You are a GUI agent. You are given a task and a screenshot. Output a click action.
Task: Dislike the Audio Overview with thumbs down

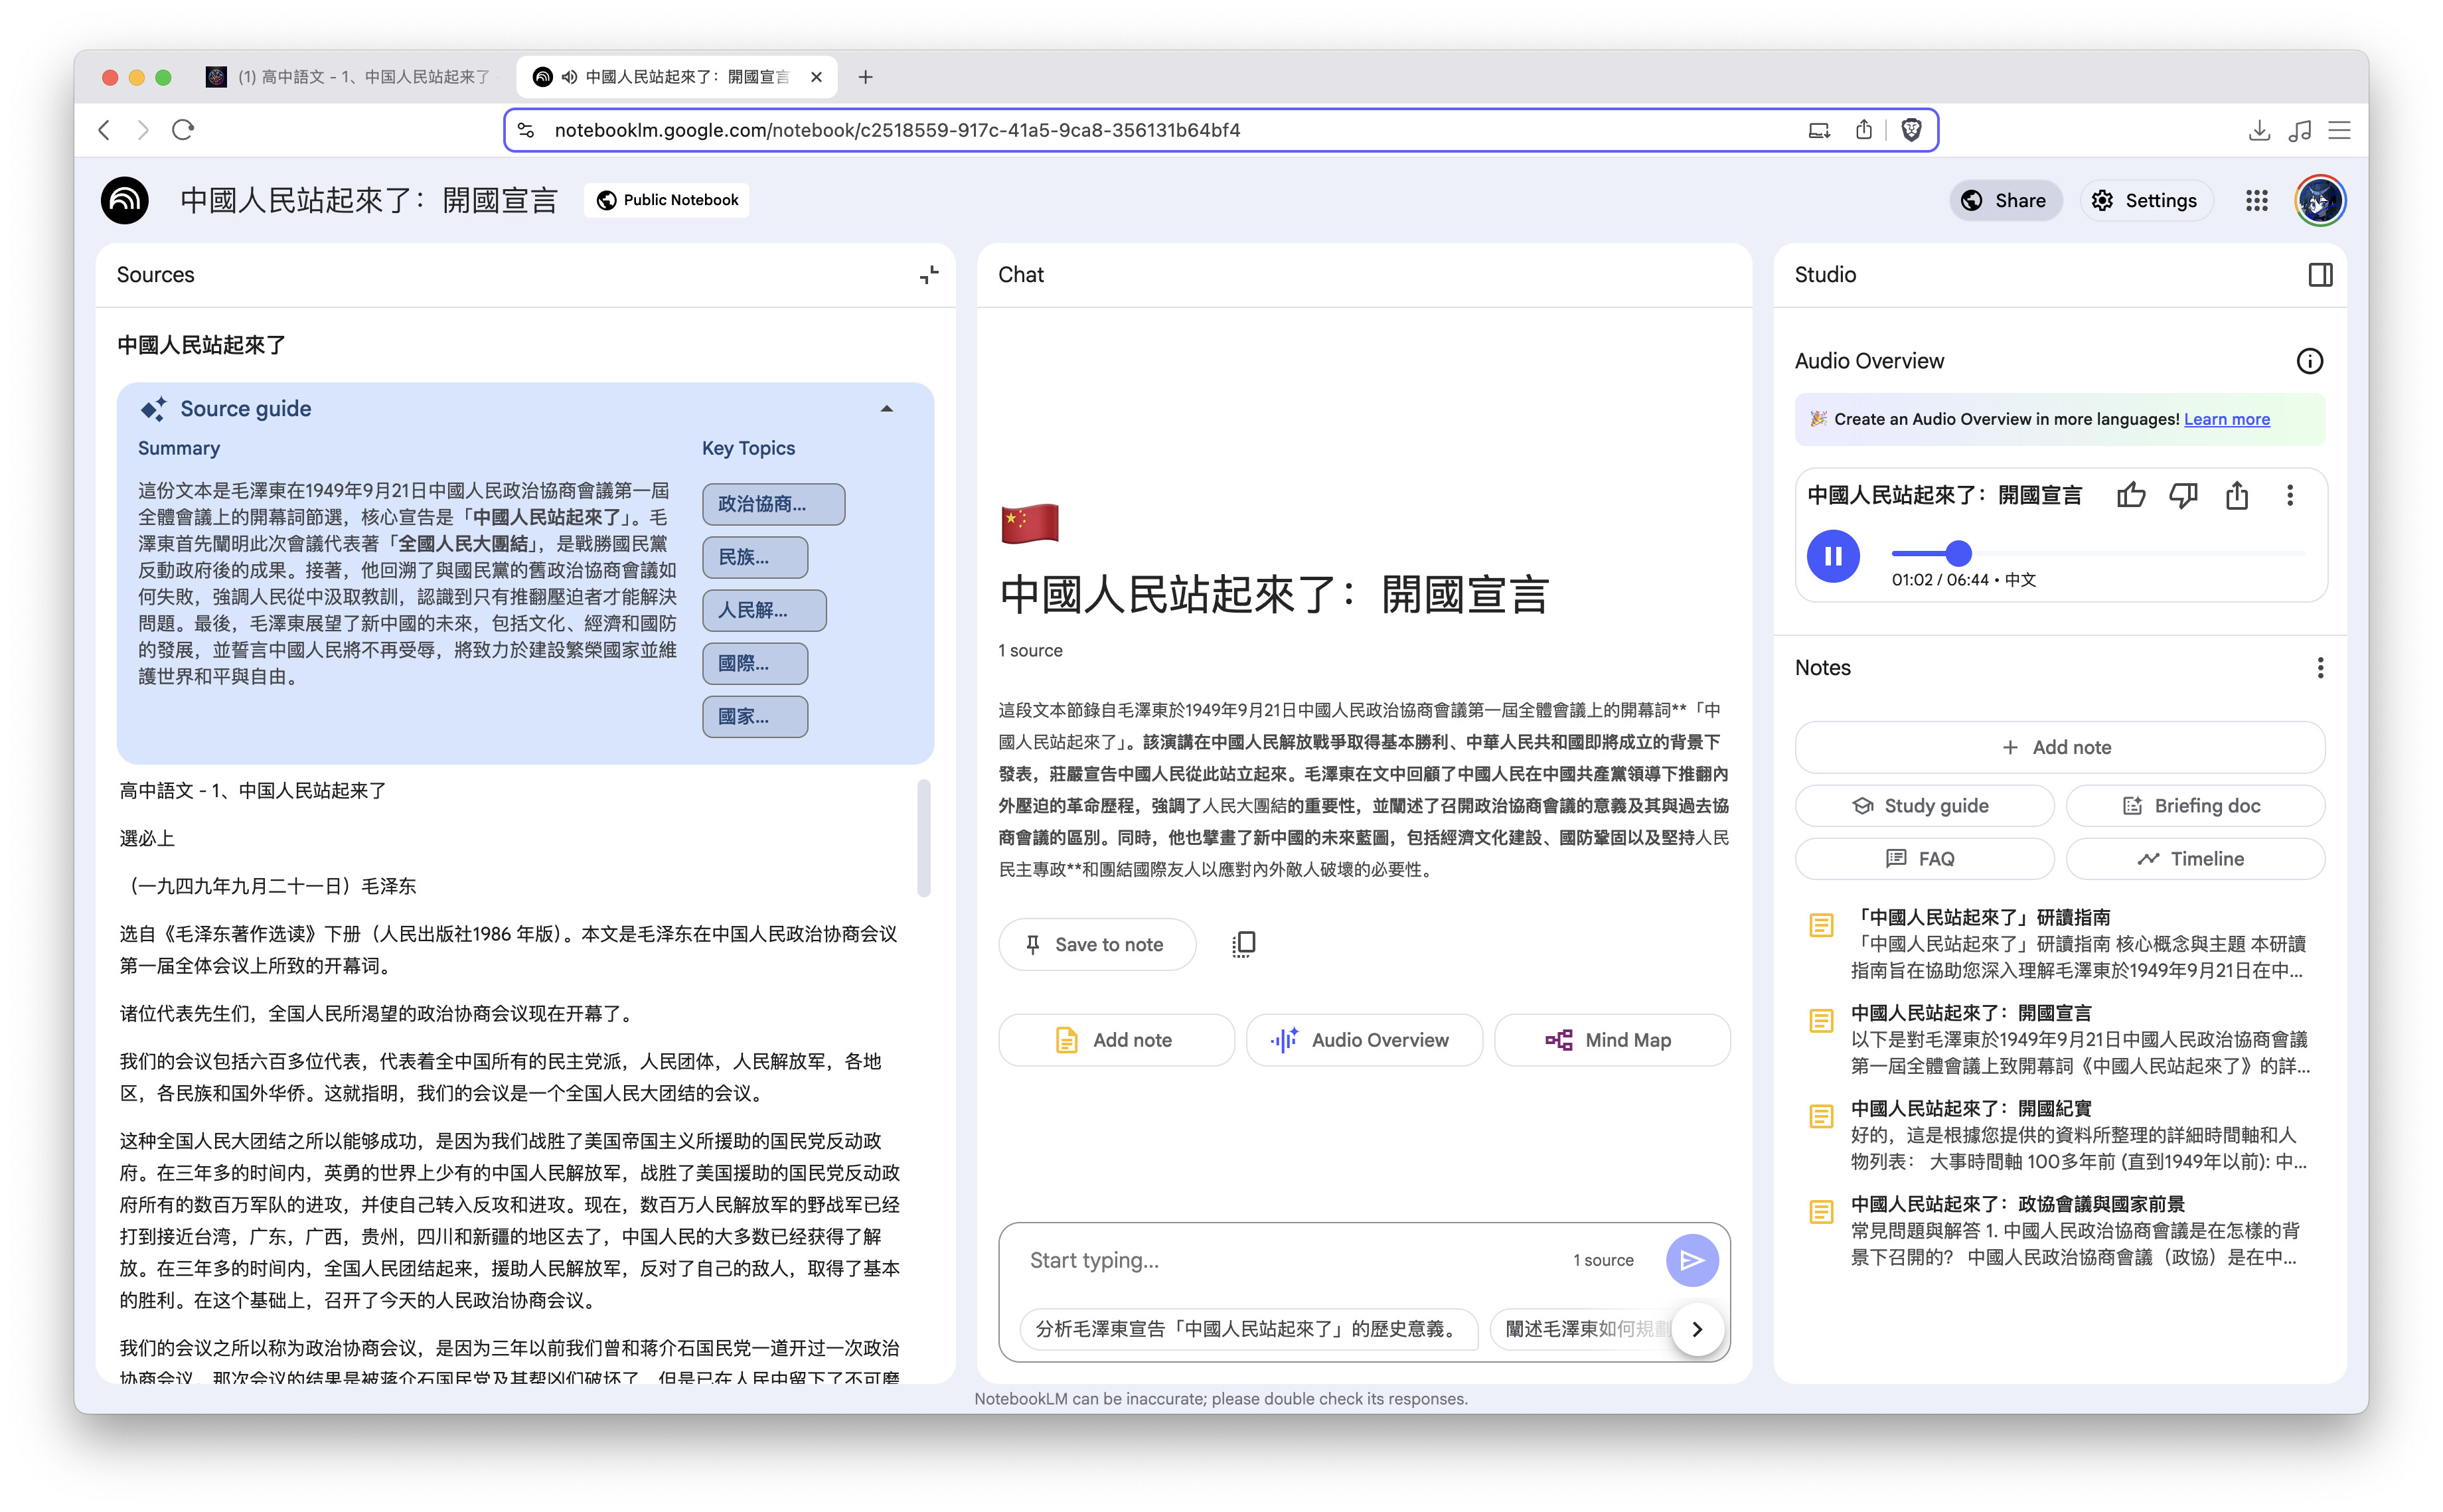pyautogui.click(x=2184, y=494)
